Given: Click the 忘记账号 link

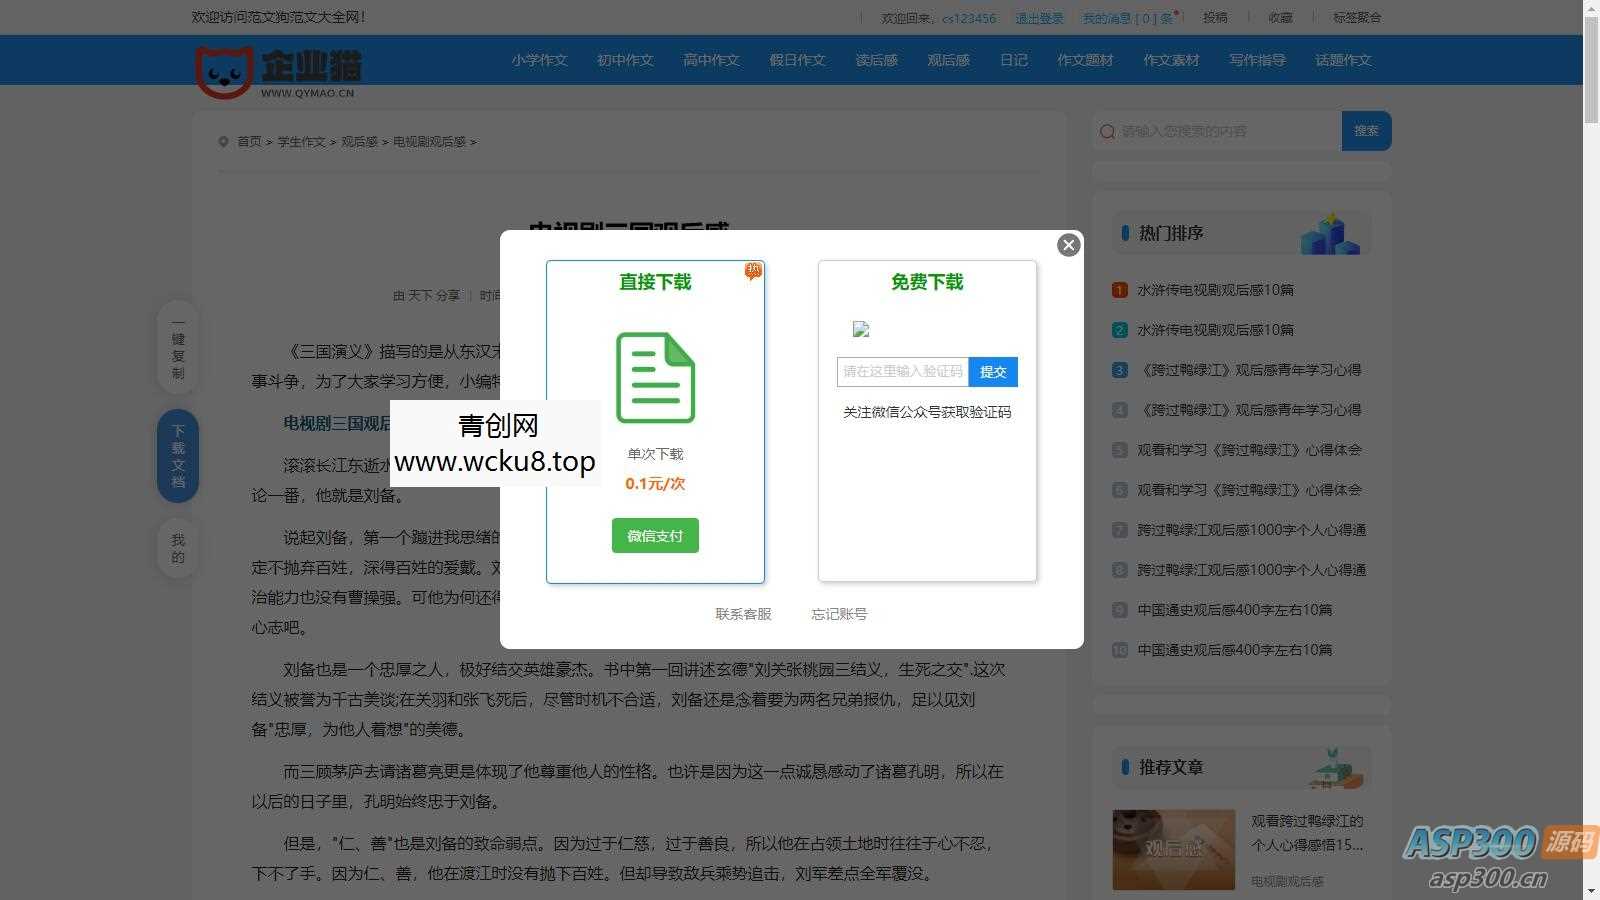Looking at the screenshot, I should (838, 614).
